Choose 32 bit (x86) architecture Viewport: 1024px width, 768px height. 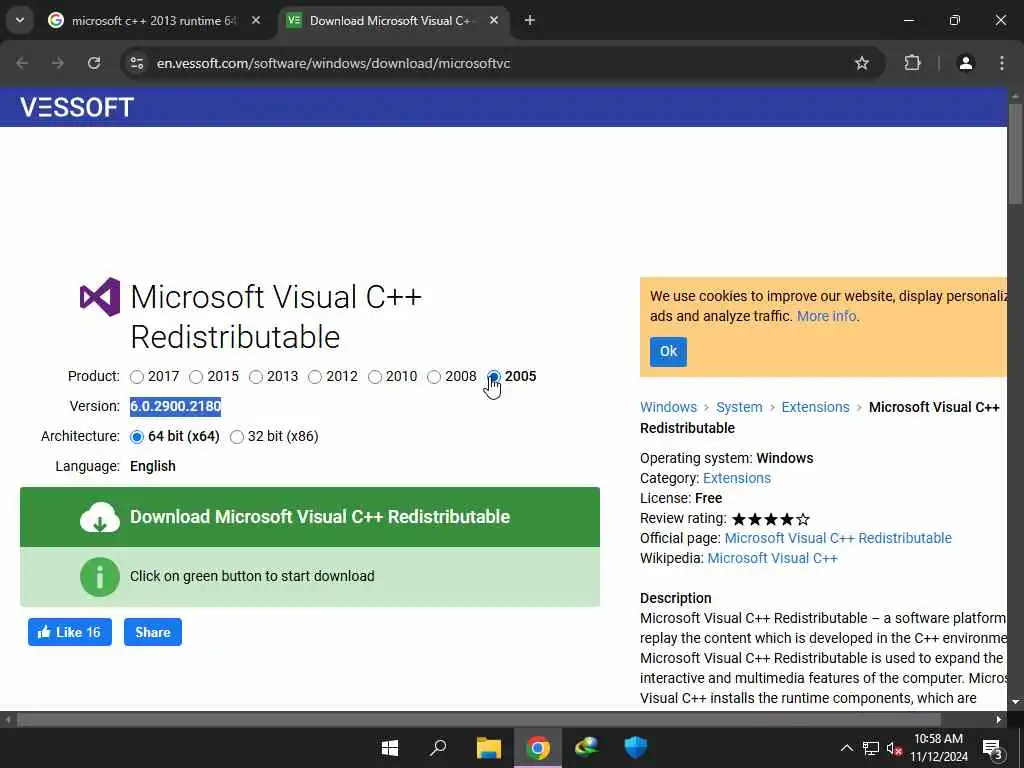point(237,437)
